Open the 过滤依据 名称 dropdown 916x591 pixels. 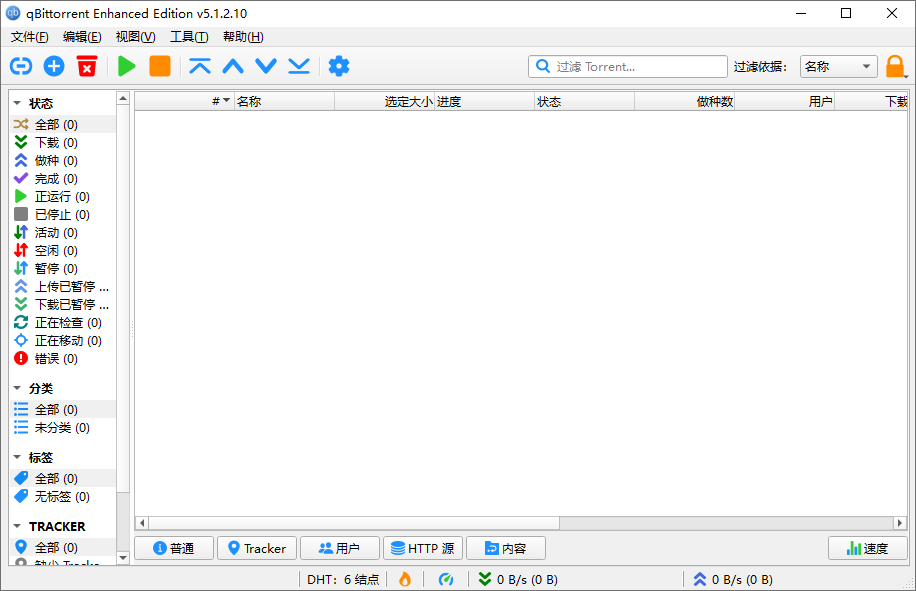point(838,65)
